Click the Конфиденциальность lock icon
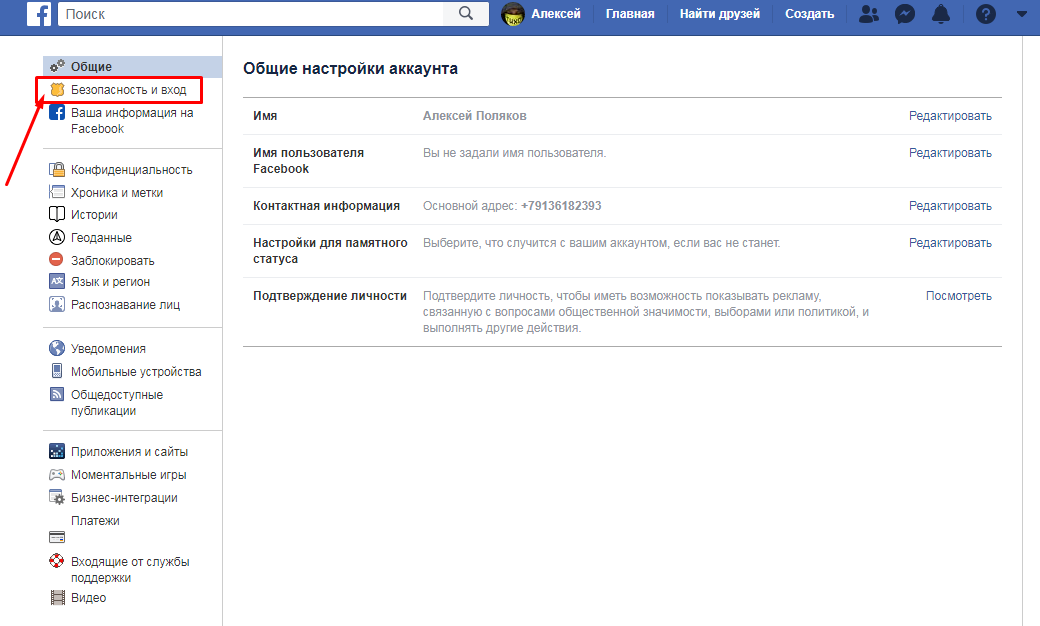Viewport: 1040px width, 626px height. 57,169
